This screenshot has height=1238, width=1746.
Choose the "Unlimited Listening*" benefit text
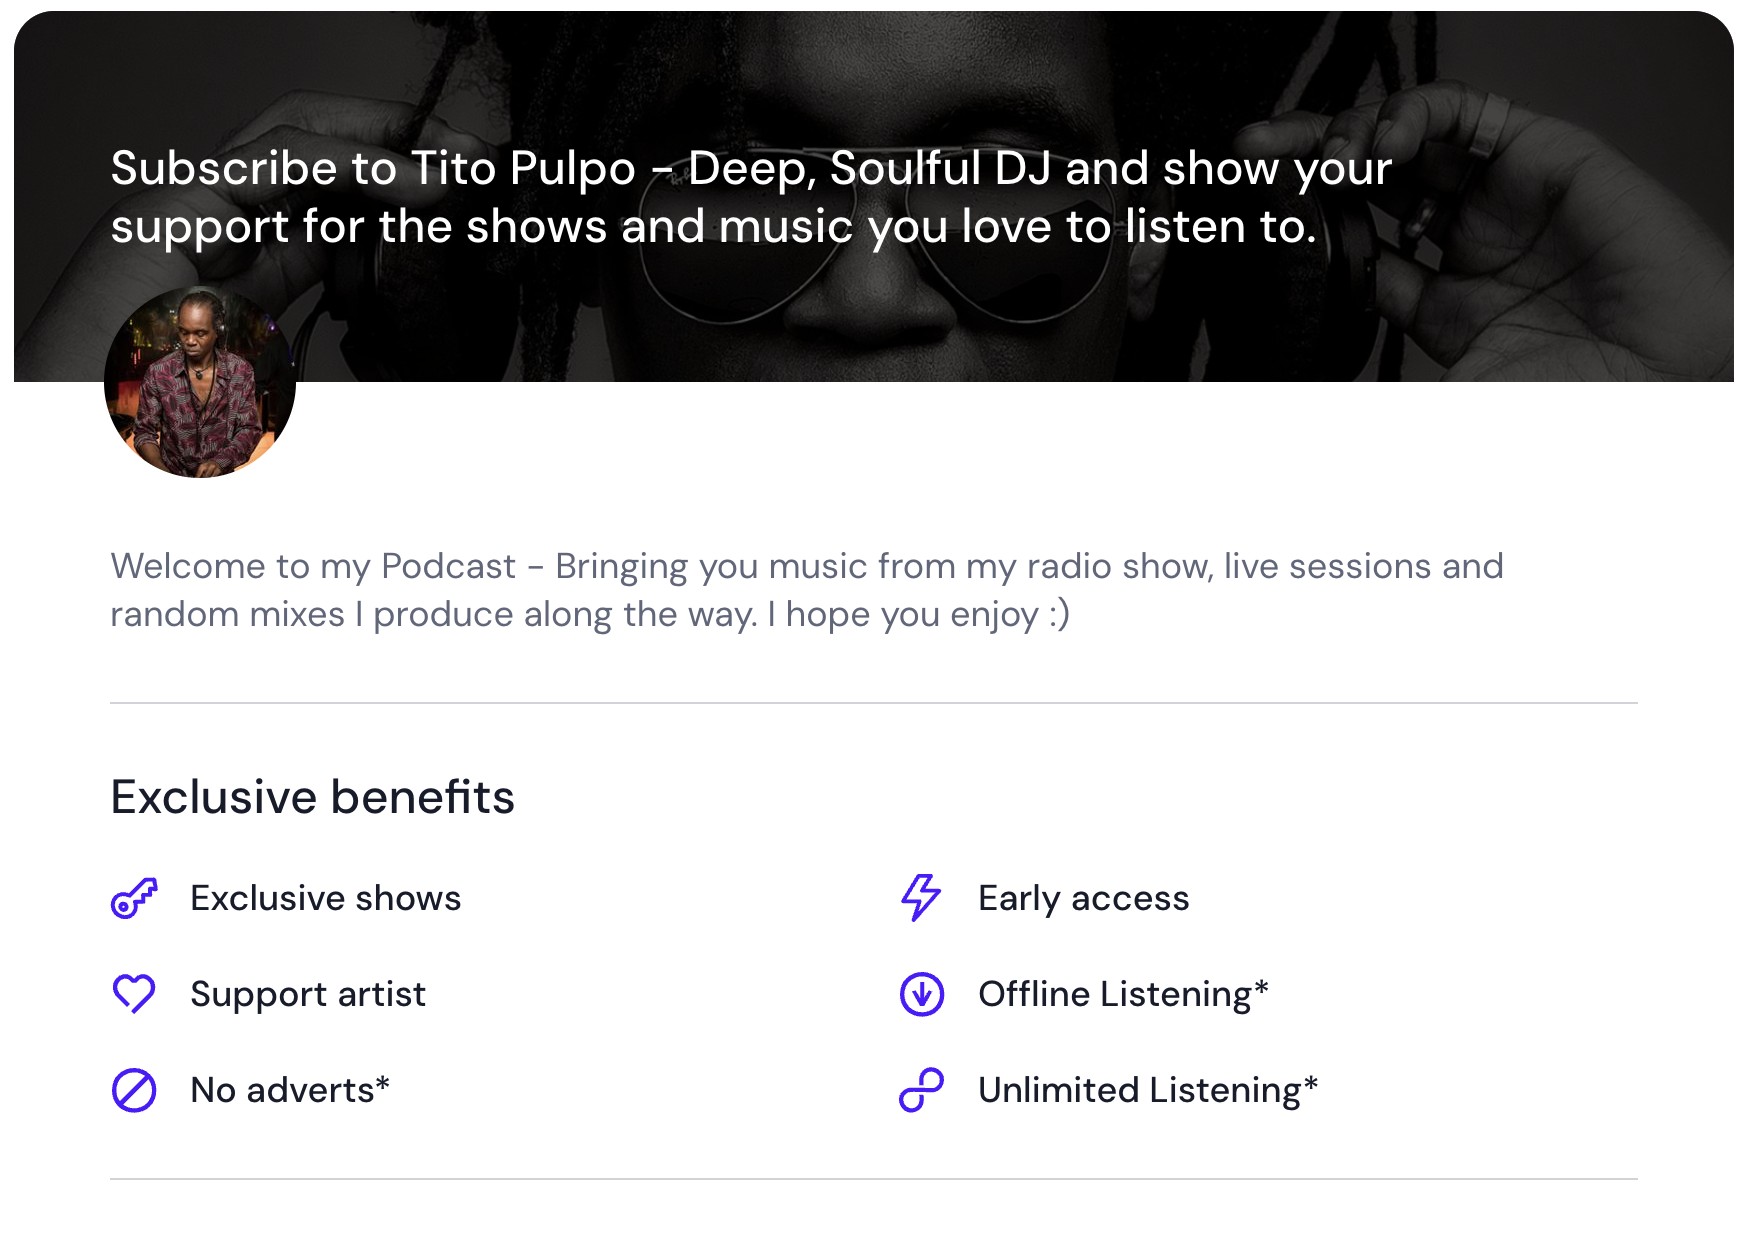coord(1148,1090)
